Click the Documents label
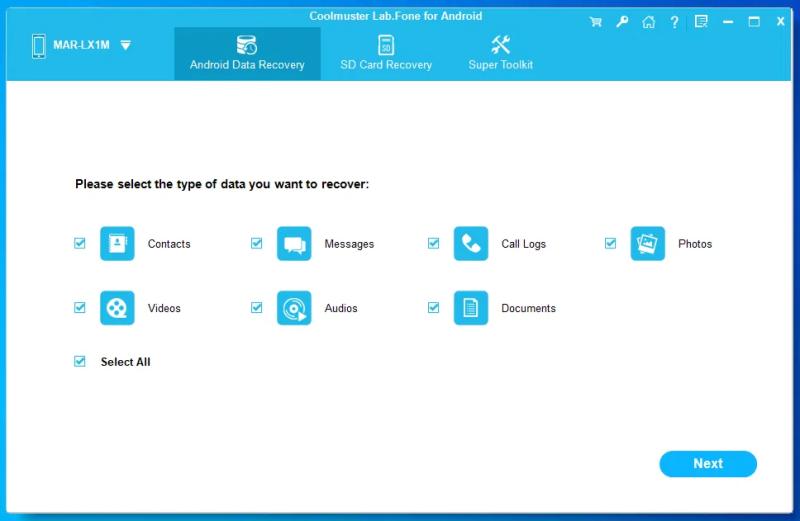Screen dimensions: 800x521 [529, 308]
